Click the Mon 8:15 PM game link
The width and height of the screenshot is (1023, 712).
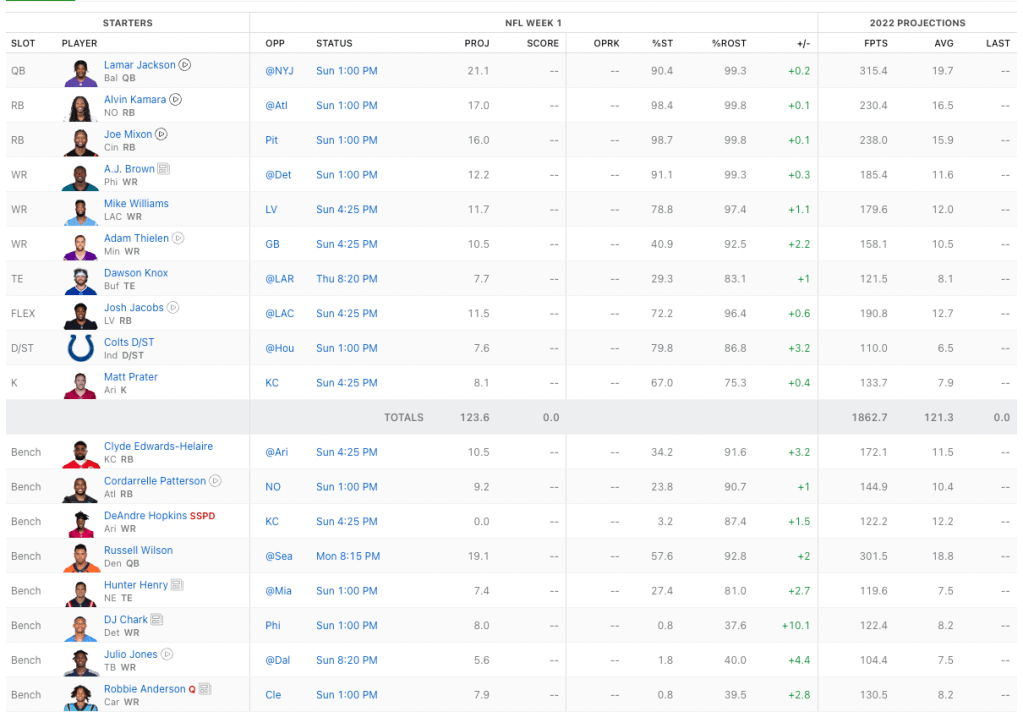point(348,556)
